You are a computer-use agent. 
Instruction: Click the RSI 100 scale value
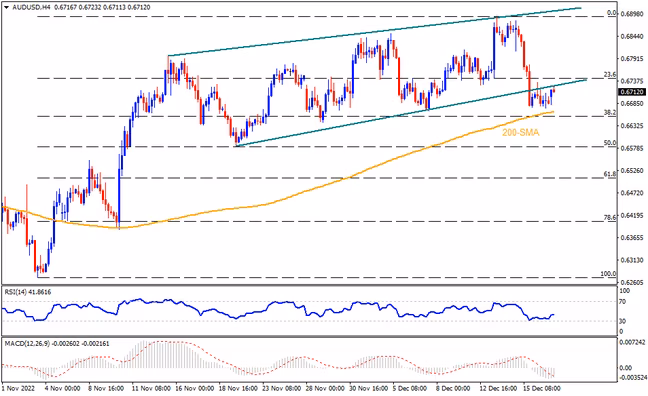pyautogui.click(x=624, y=291)
